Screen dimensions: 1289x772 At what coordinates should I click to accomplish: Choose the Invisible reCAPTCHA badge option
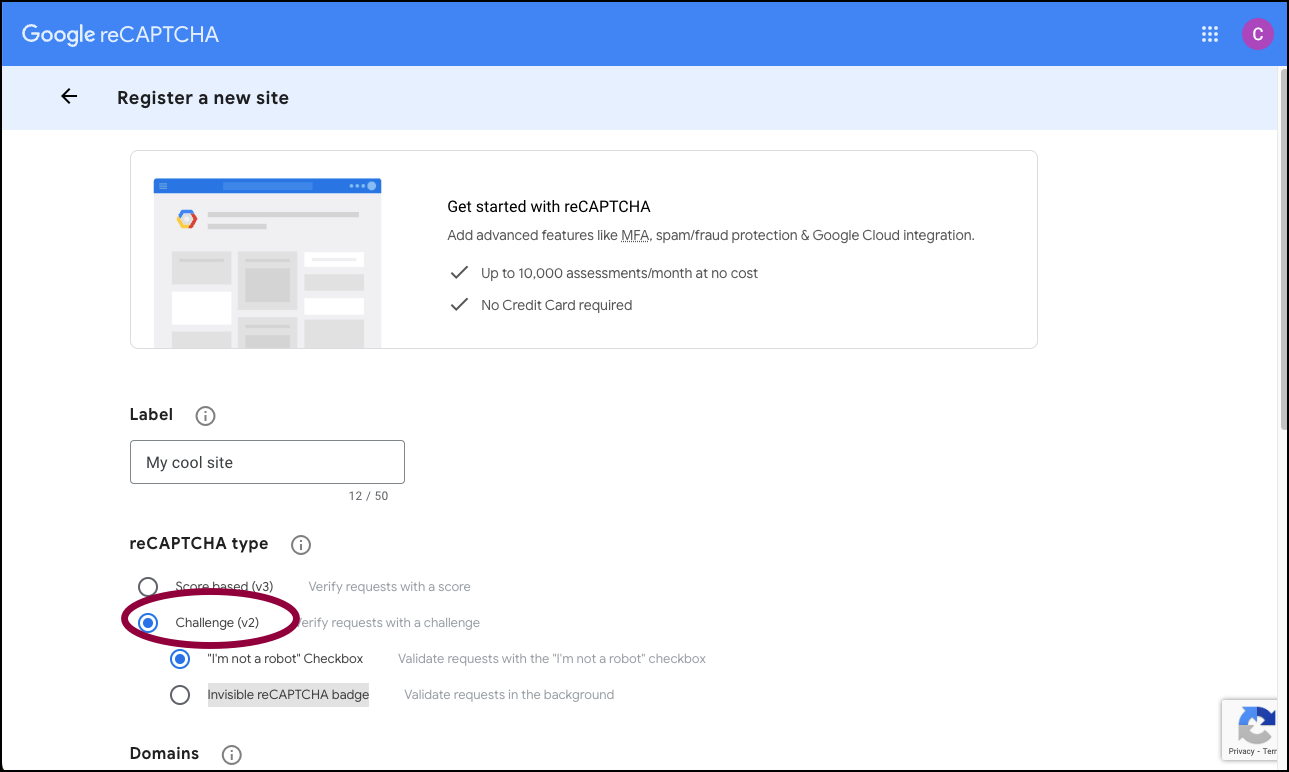[180, 695]
